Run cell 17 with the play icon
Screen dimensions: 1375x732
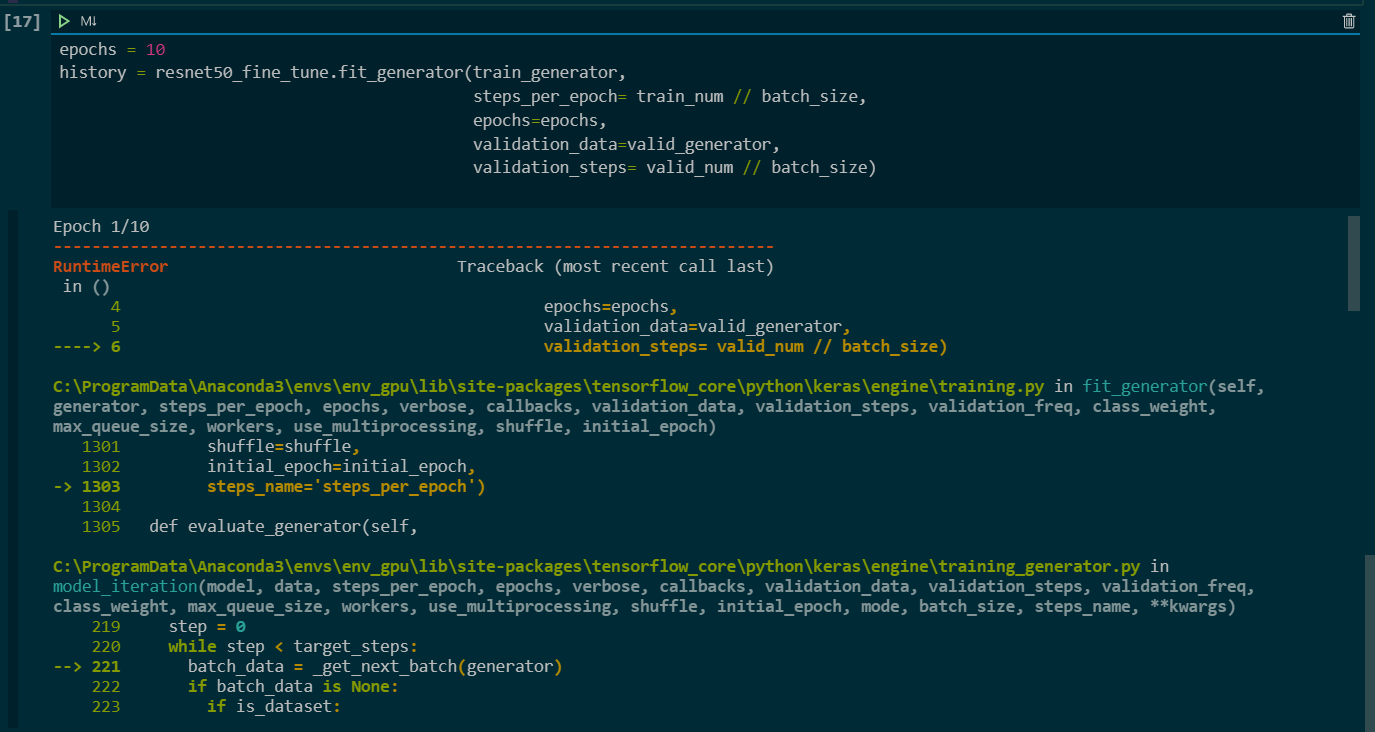(x=64, y=21)
